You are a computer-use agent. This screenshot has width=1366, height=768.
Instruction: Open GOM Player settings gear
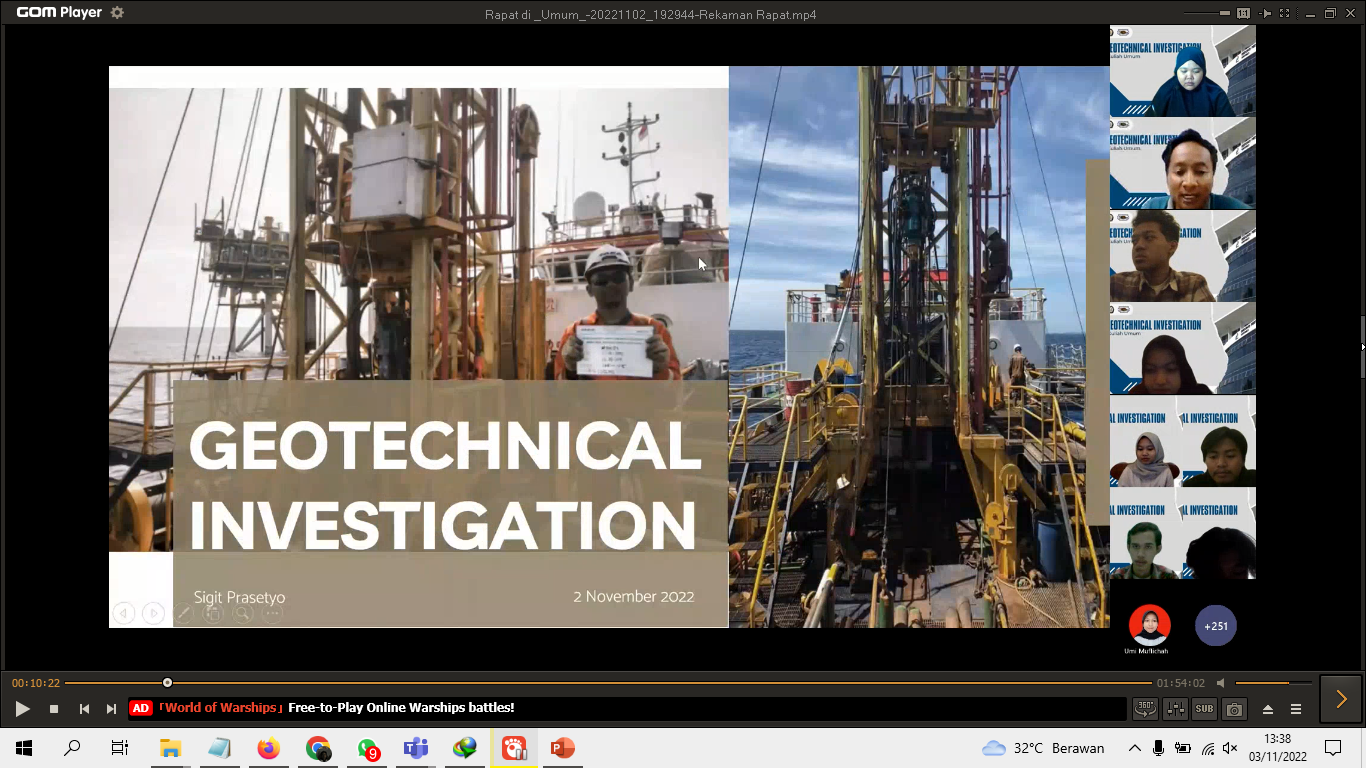(x=117, y=13)
